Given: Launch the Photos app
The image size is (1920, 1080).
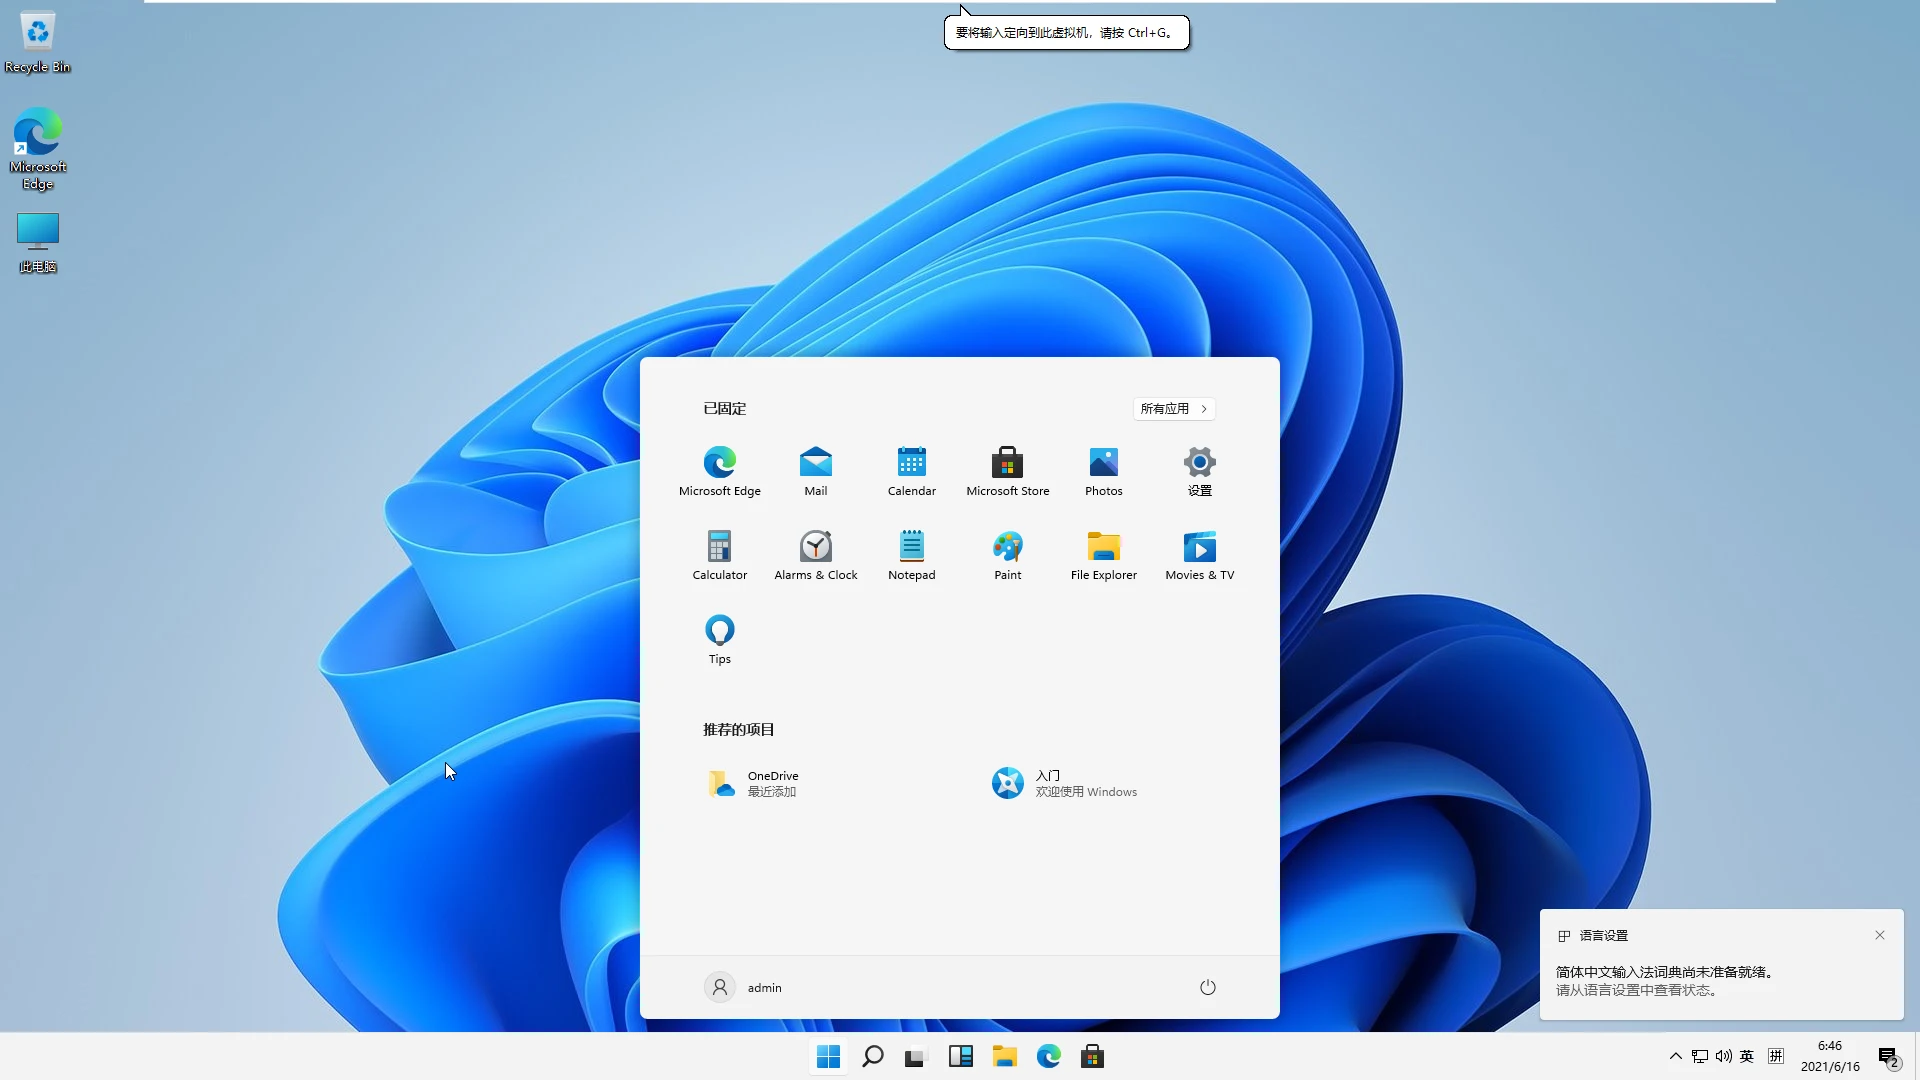Looking at the screenshot, I should pyautogui.click(x=1104, y=471).
